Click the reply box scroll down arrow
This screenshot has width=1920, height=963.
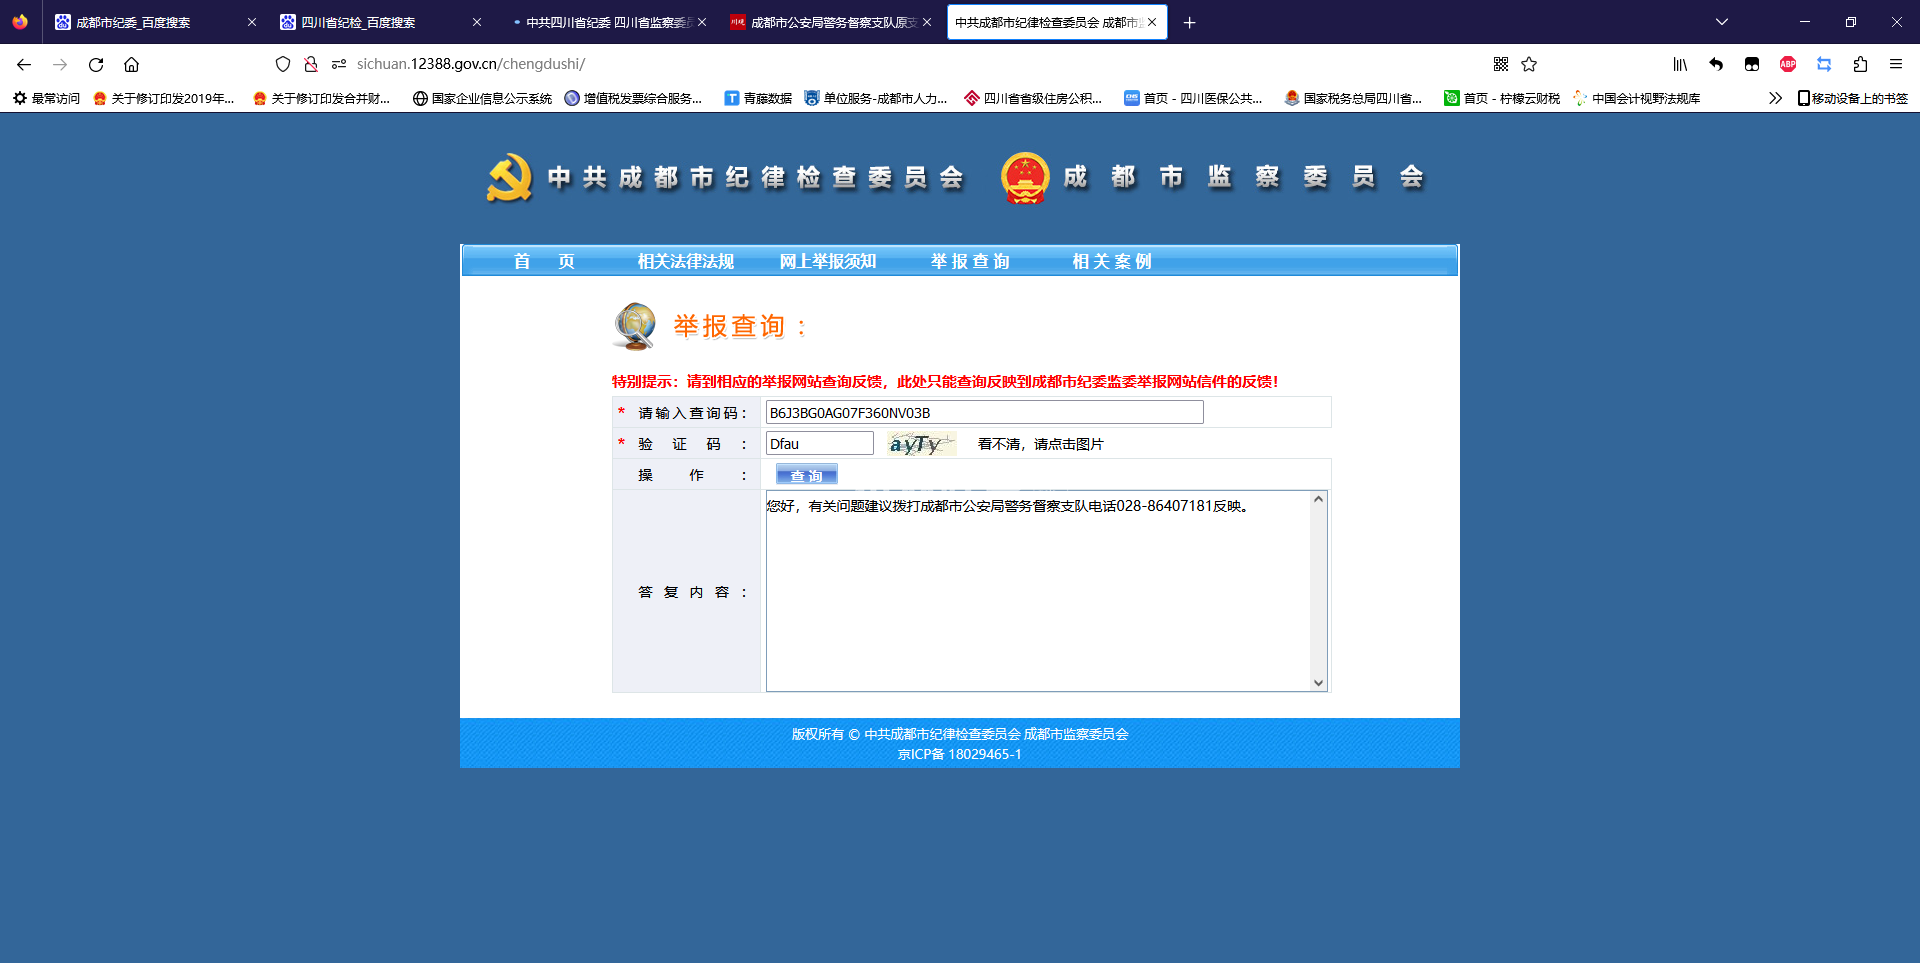[1318, 683]
